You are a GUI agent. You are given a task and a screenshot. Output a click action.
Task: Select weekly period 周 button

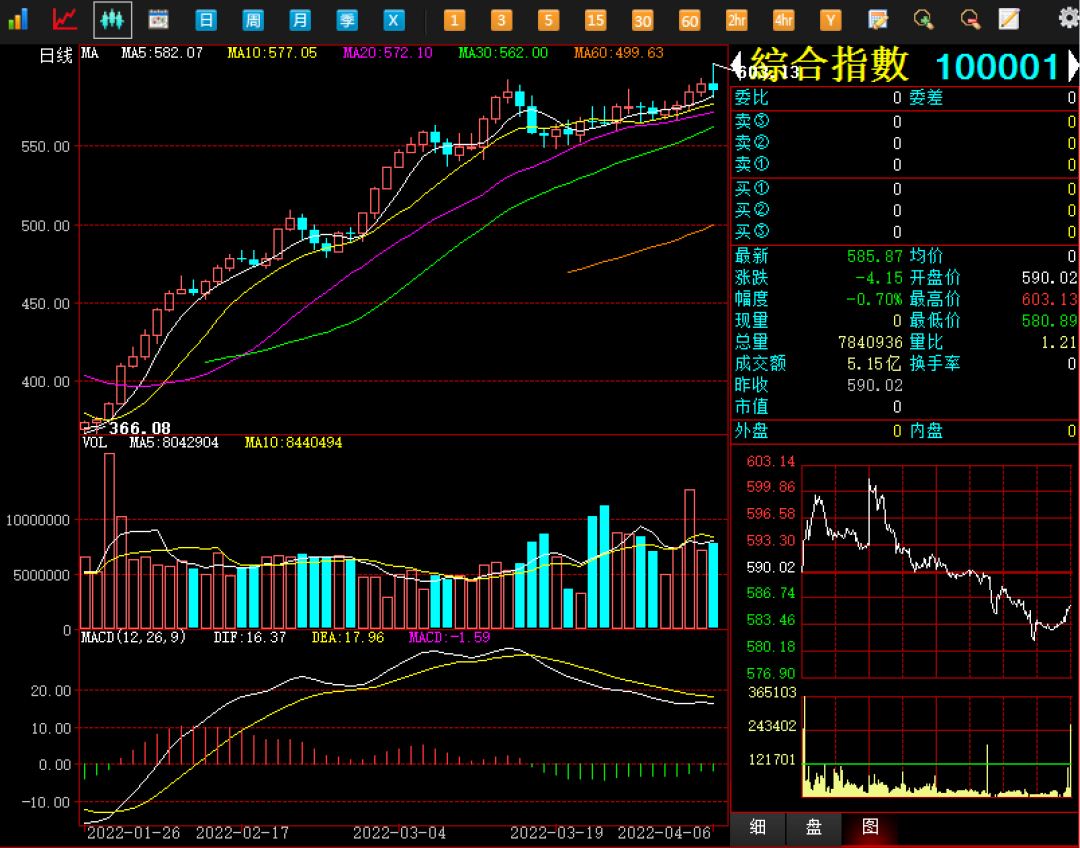253,21
